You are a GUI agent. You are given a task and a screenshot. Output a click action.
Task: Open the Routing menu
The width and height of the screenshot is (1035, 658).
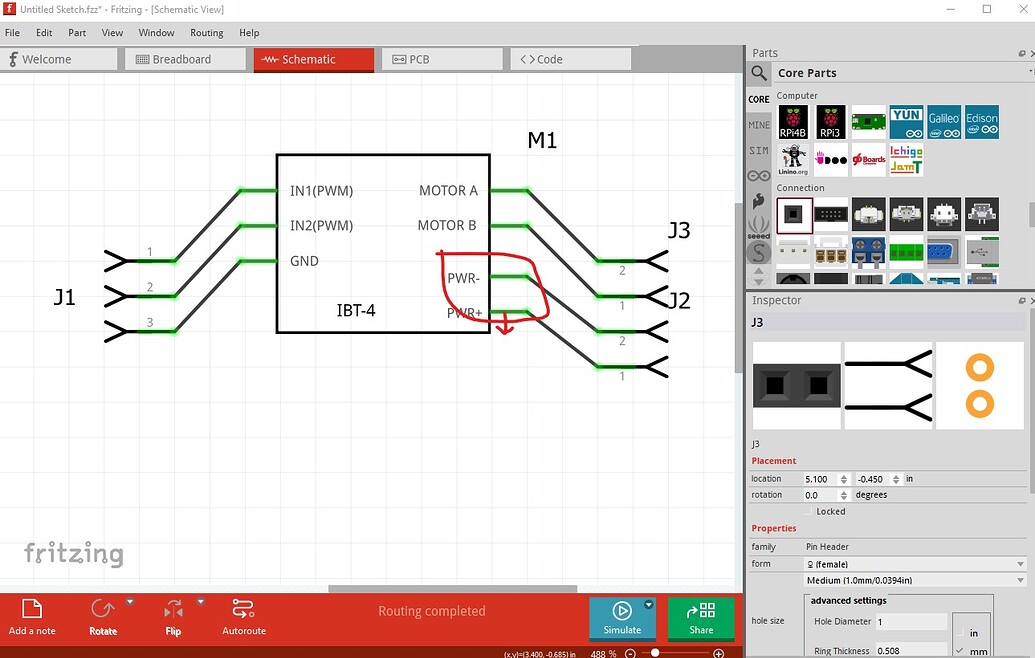[207, 32]
